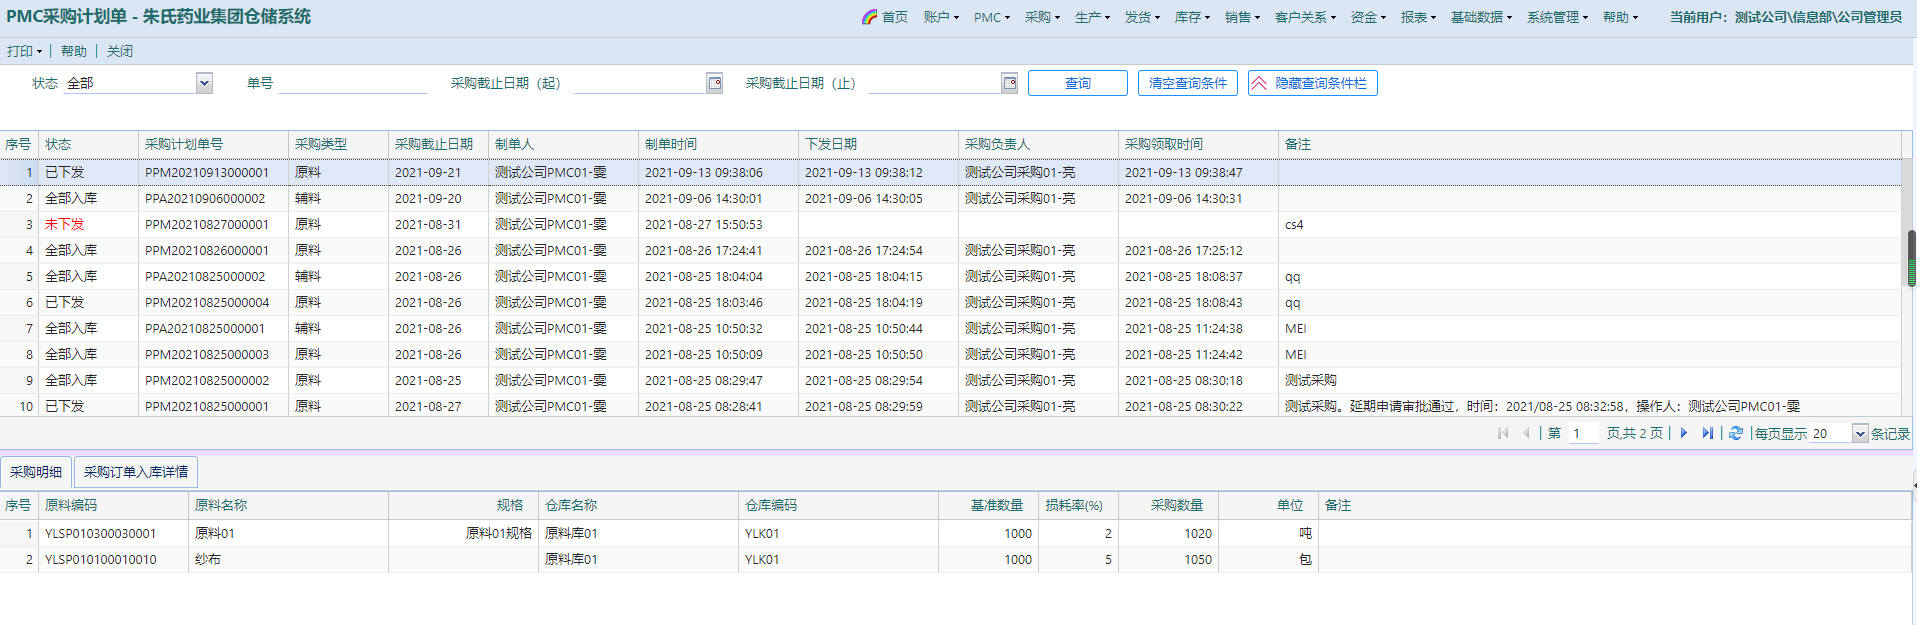Collapse search bar with 隐藏查询条件栏
Screen dimensions: 1917x625
pos(1312,83)
